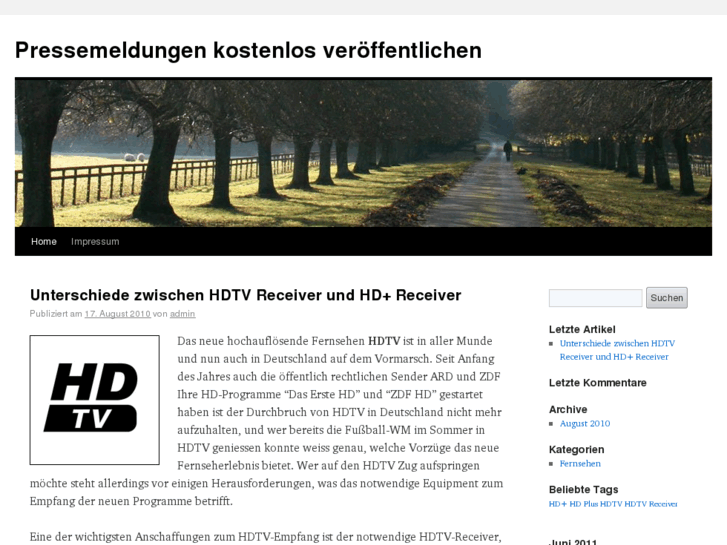This screenshot has height=545, width=727.
Task: Select the HDTV tag
Action: [611, 504]
